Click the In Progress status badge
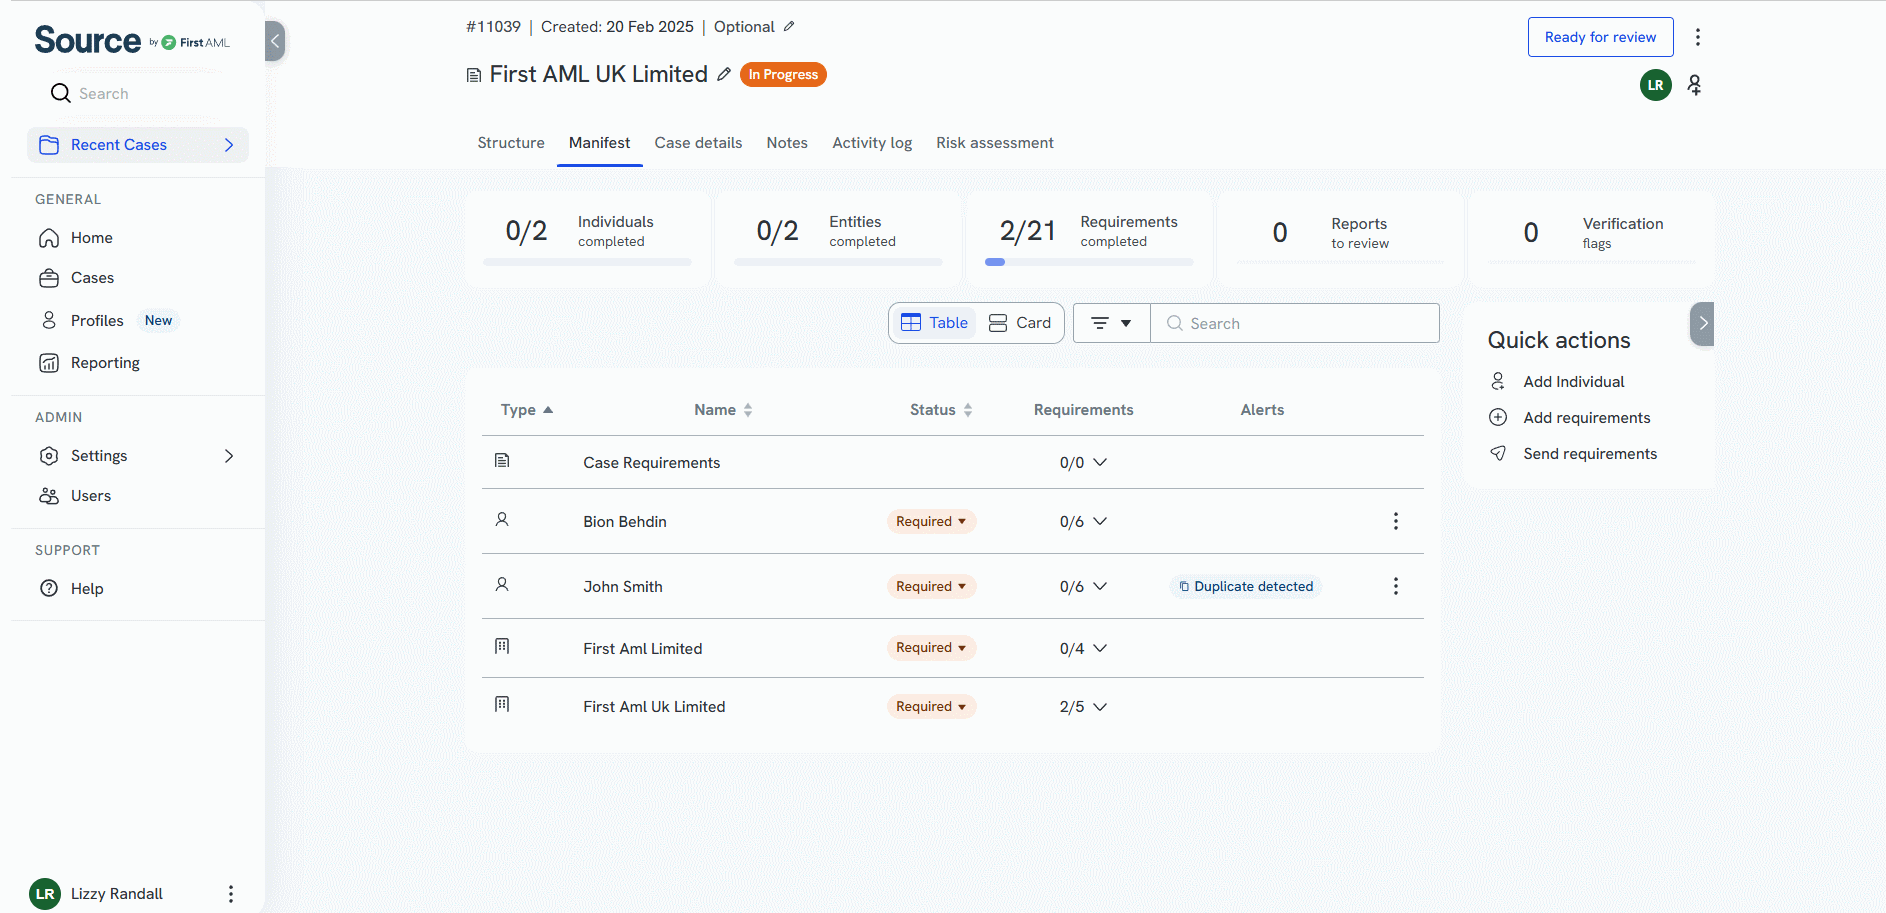The image size is (1886, 913). [783, 75]
